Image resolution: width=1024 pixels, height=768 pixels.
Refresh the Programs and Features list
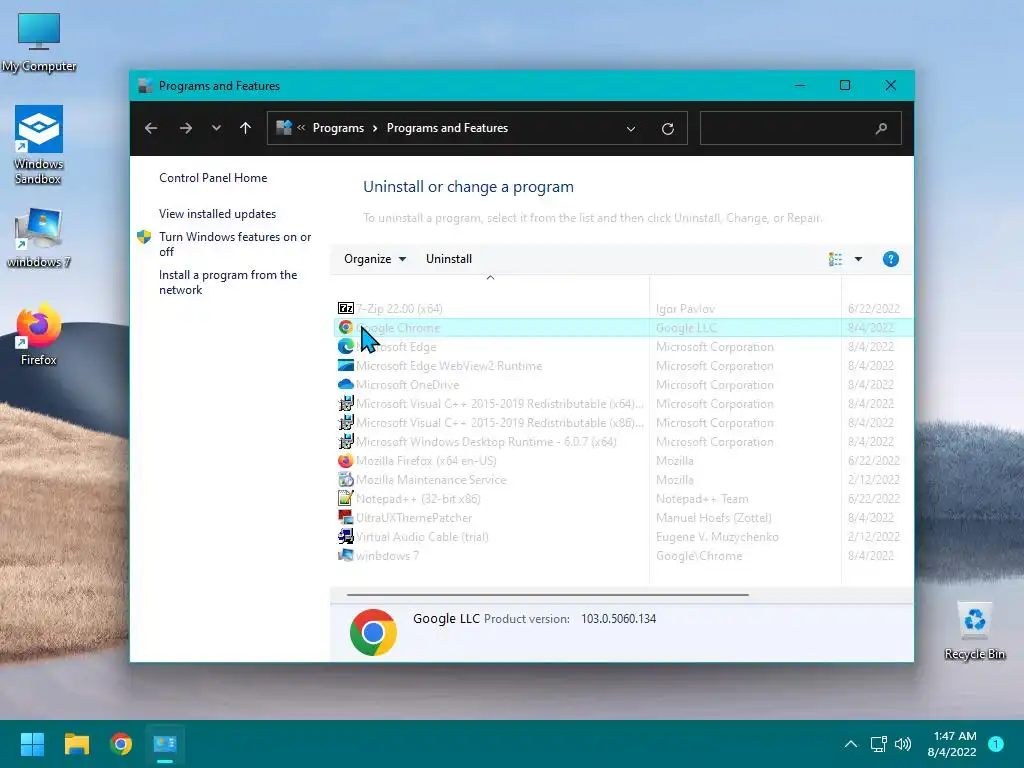click(667, 129)
